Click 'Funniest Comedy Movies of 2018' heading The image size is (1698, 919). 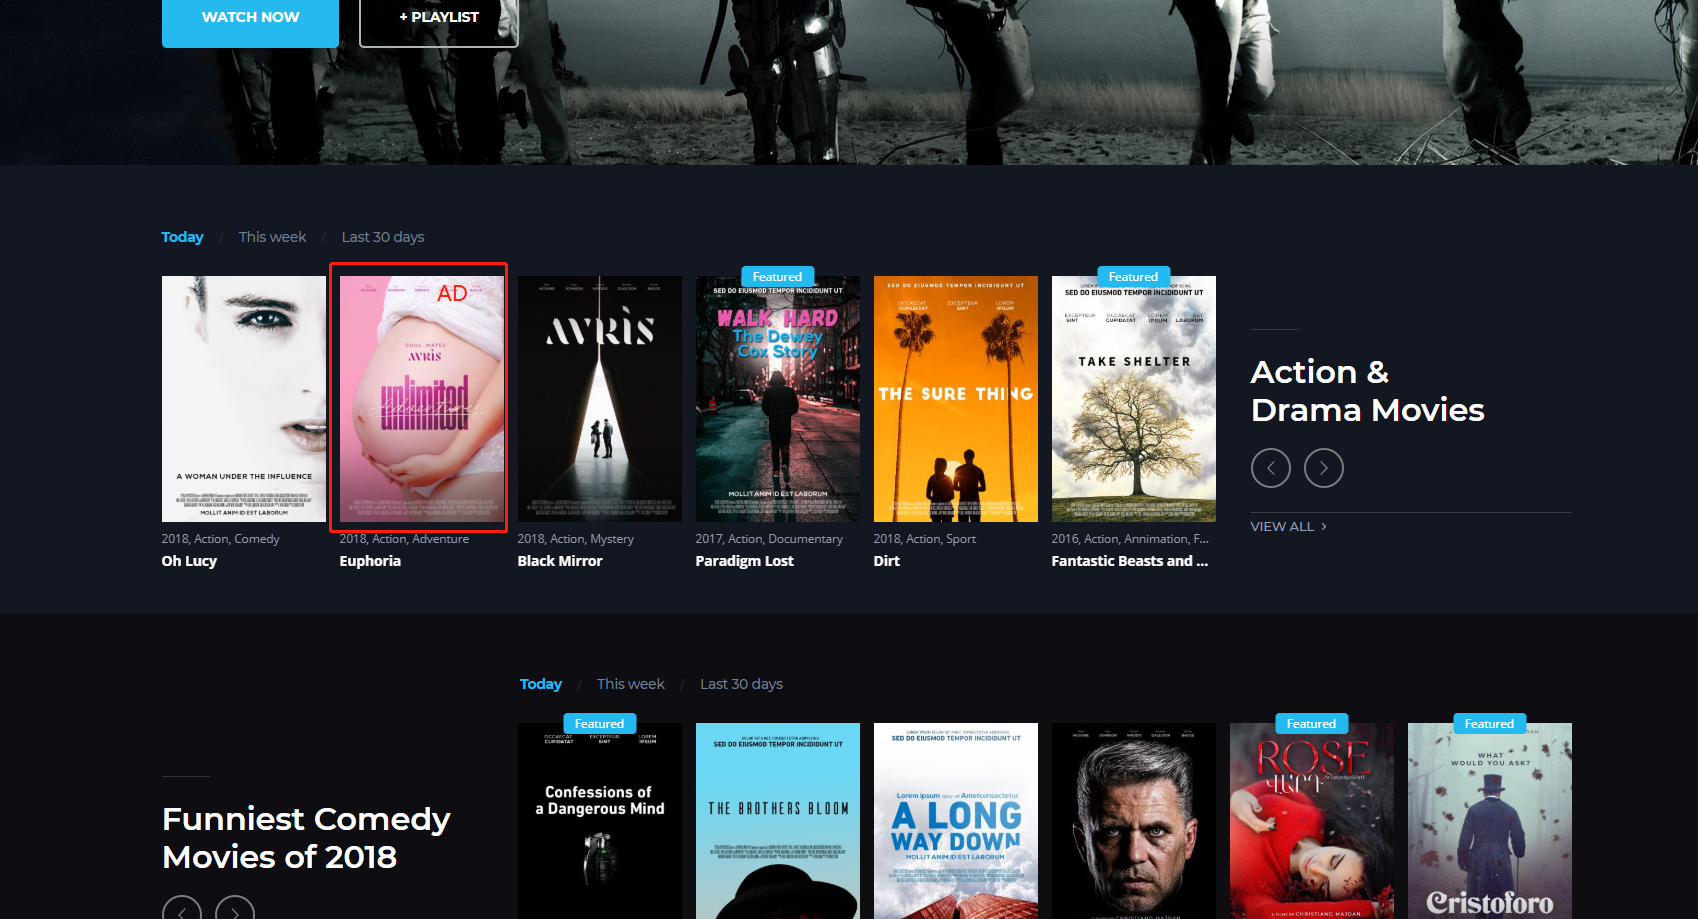pyautogui.click(x=306, y=838)
